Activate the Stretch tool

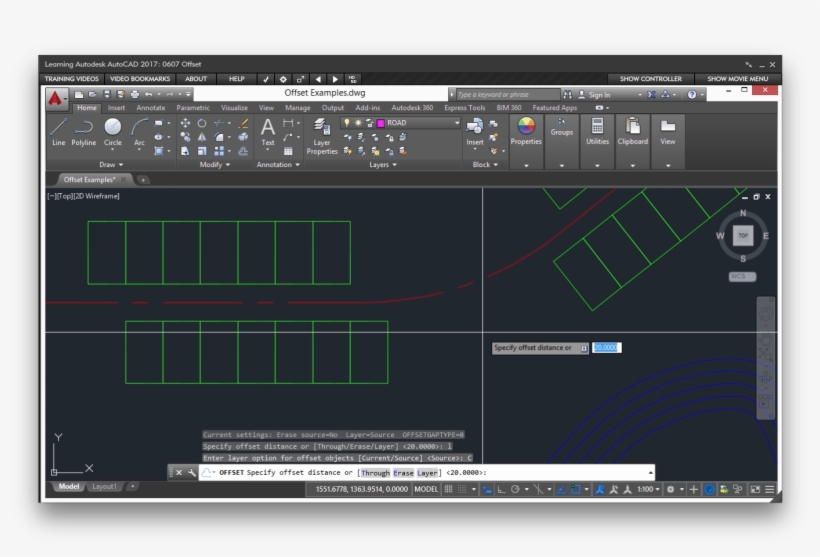click(x=185, y=151)
